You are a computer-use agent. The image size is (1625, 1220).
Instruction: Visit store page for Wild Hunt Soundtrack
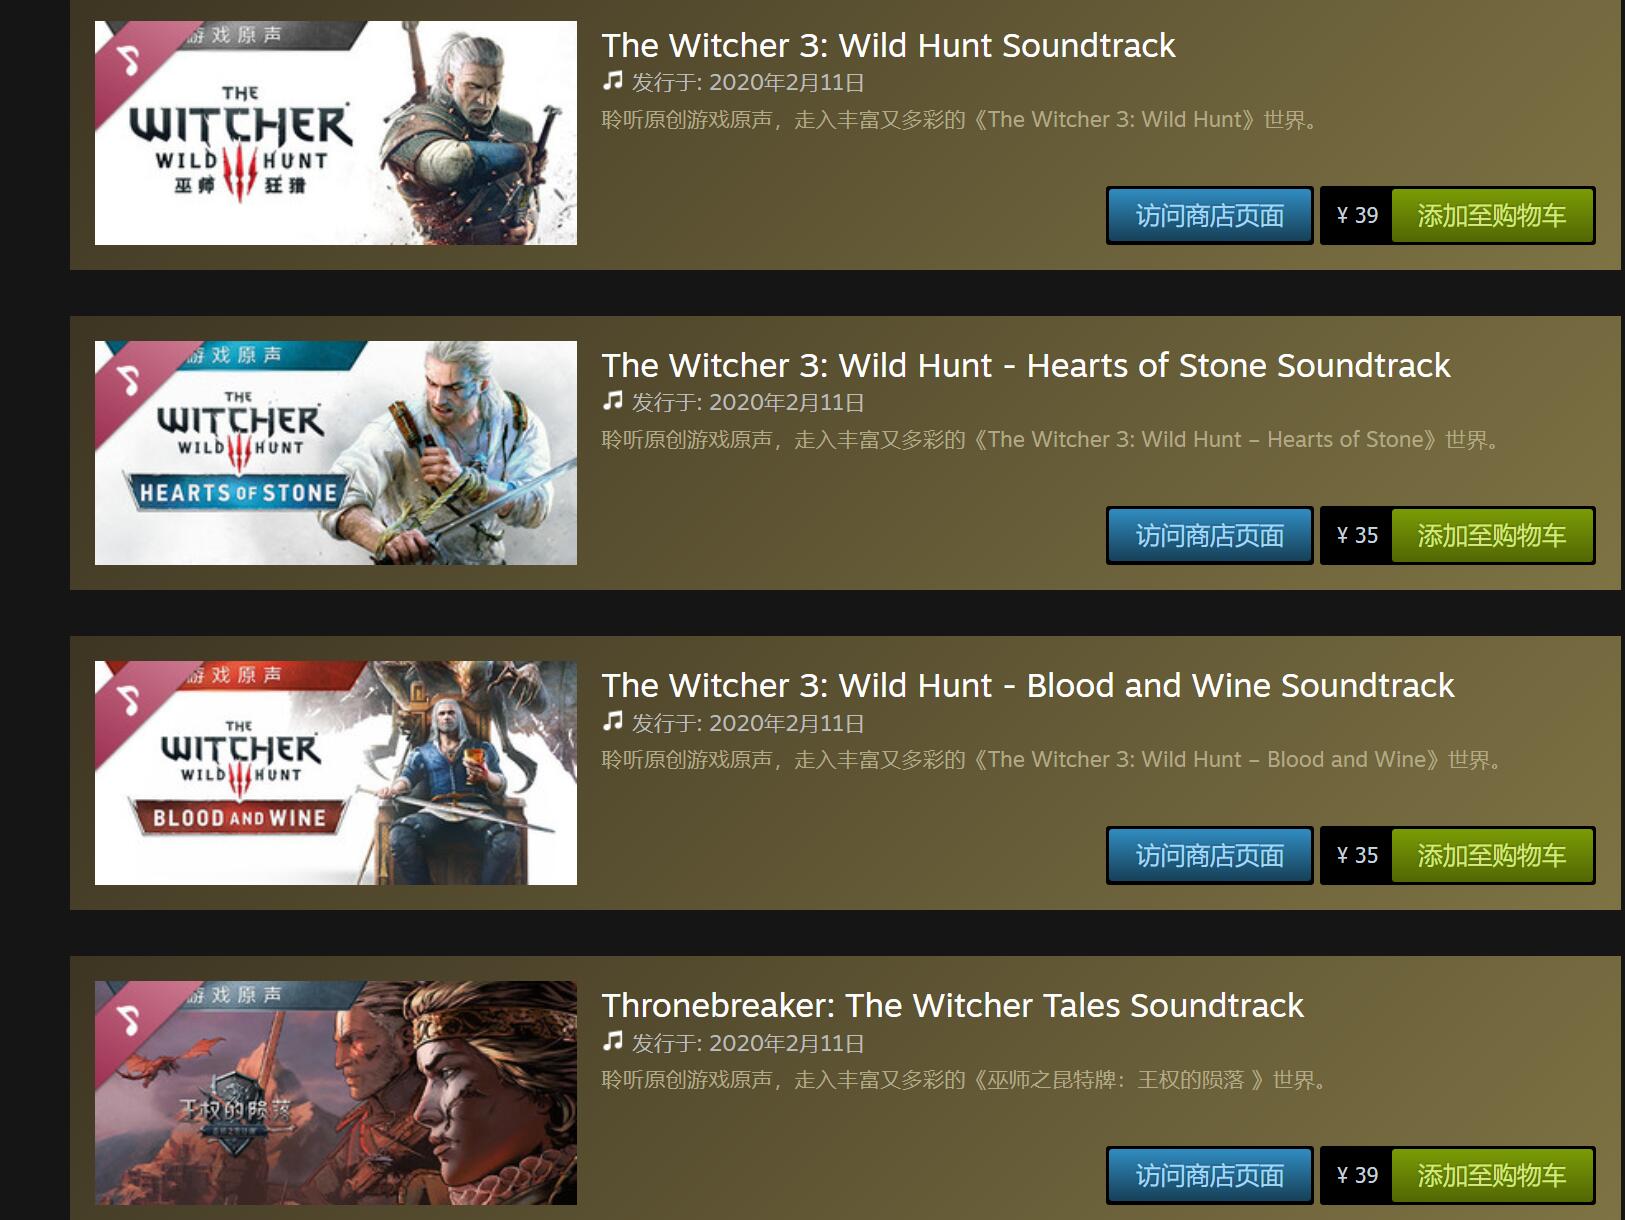[x=1209, y=215]
